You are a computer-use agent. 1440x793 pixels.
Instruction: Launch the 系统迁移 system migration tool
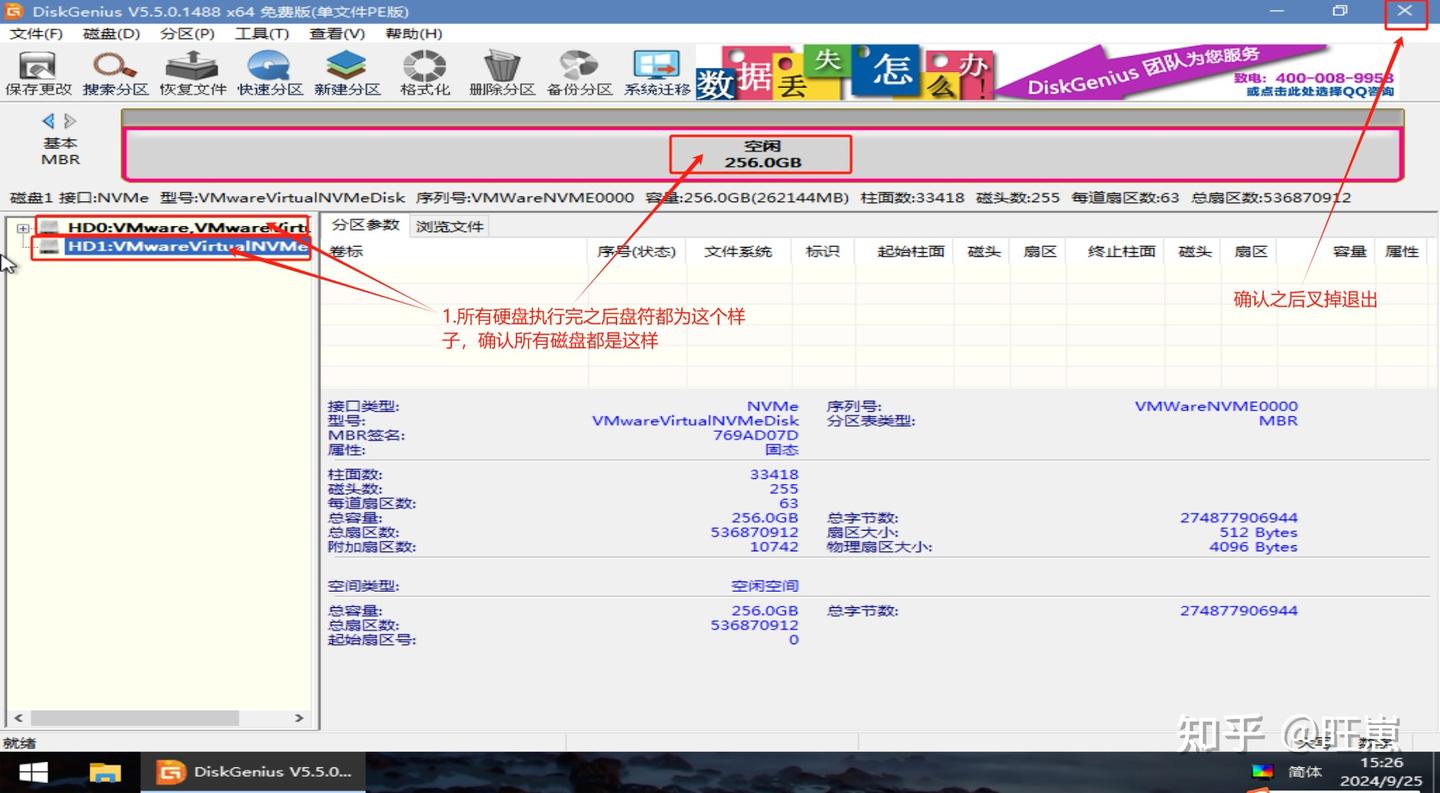pyautogui.click(x=657, y=73)
